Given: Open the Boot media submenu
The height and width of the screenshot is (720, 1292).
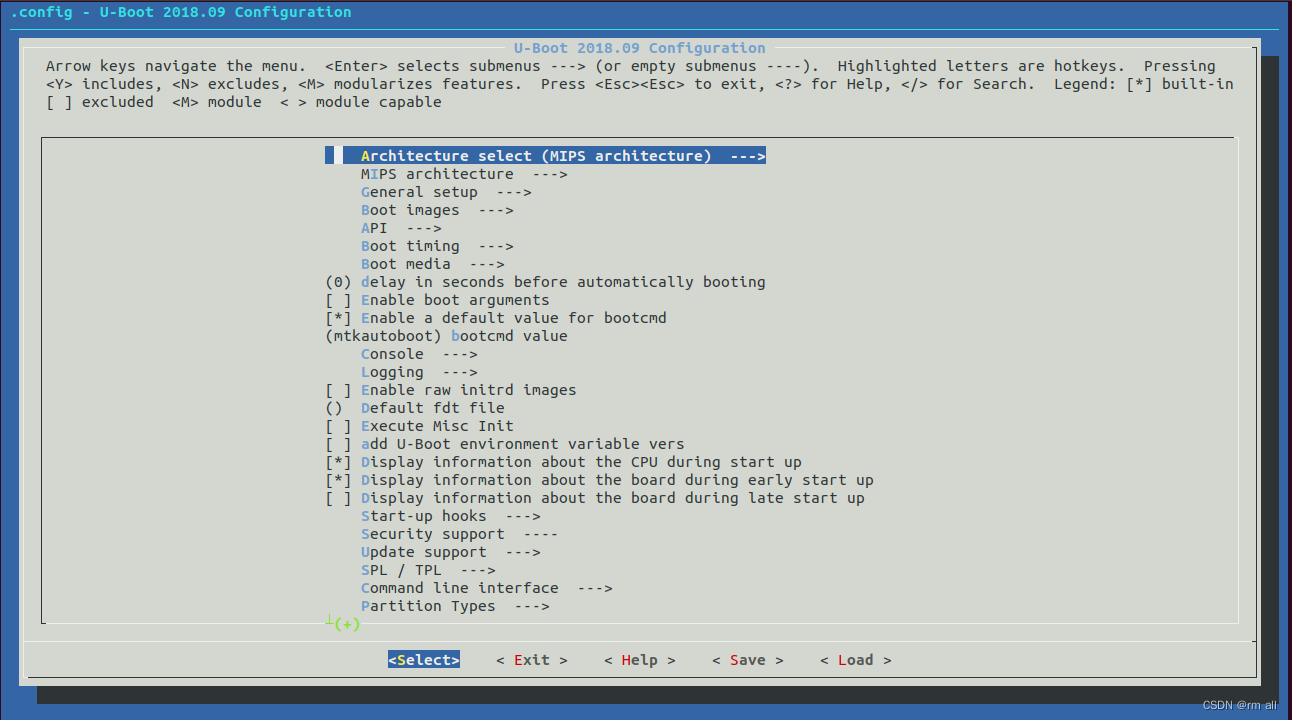Looking at the screenshot, I should tap(433, 264).
